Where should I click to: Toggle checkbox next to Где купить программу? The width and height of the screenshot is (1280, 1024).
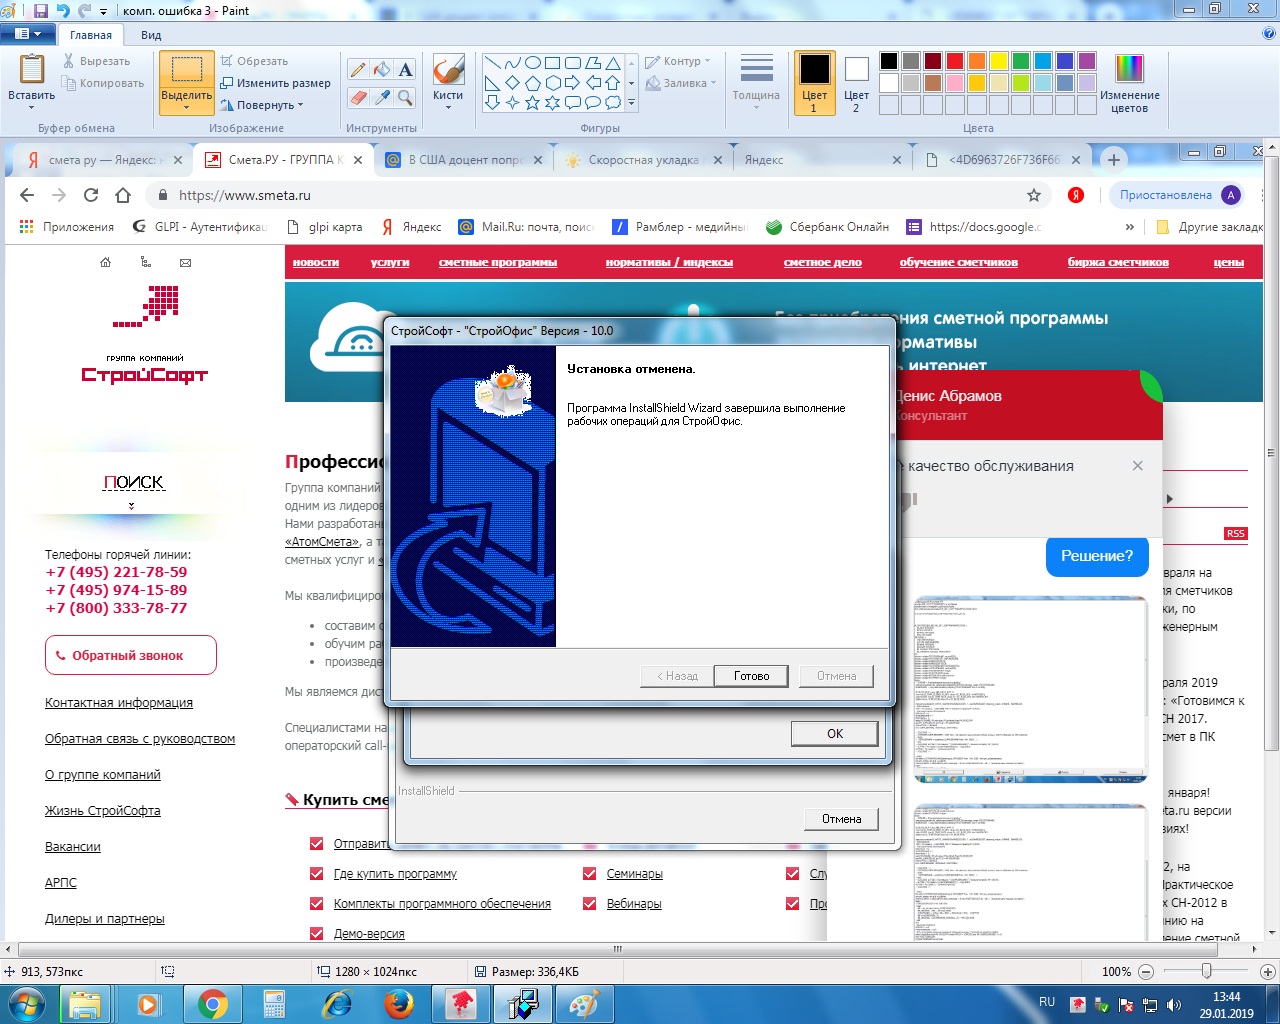tap(317, 873)
